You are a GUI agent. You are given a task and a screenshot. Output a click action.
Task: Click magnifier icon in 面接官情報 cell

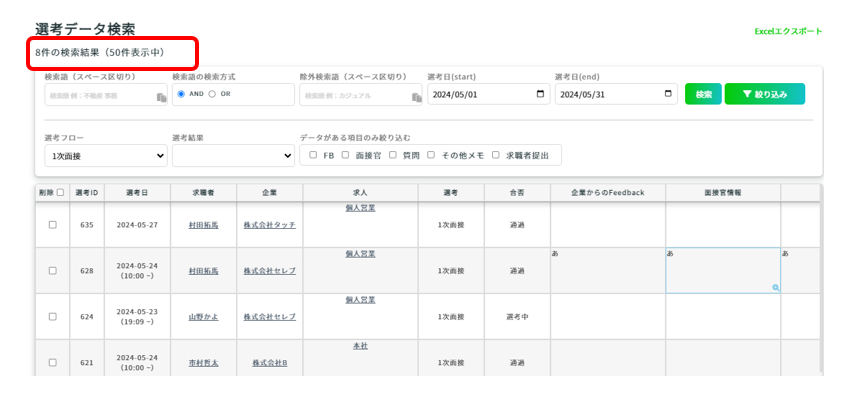click(775, 287)
